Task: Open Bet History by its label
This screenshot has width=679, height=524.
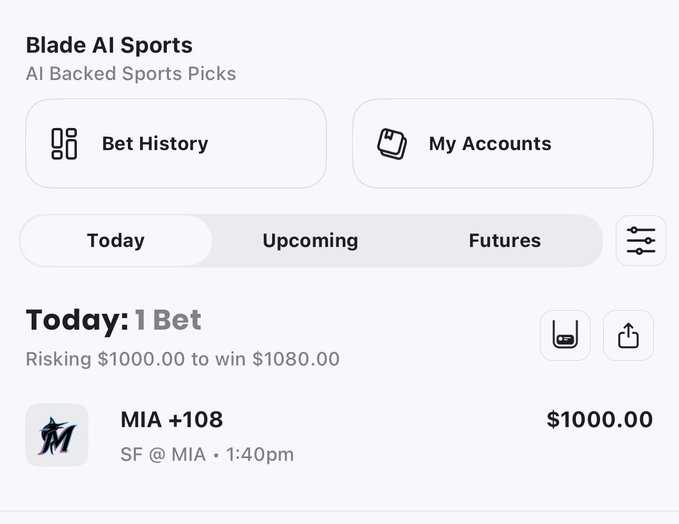Action: [155, 144]
